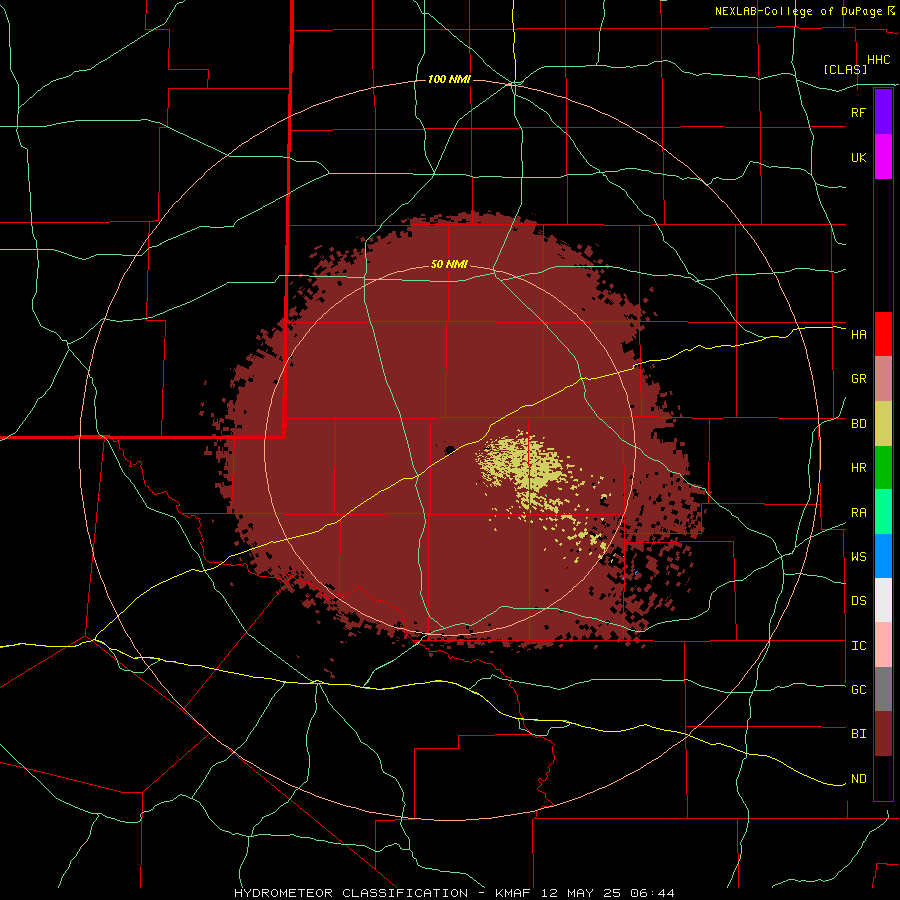900x900 pixels.
Task: Click the GC legend label
Action: click(858, 689)
